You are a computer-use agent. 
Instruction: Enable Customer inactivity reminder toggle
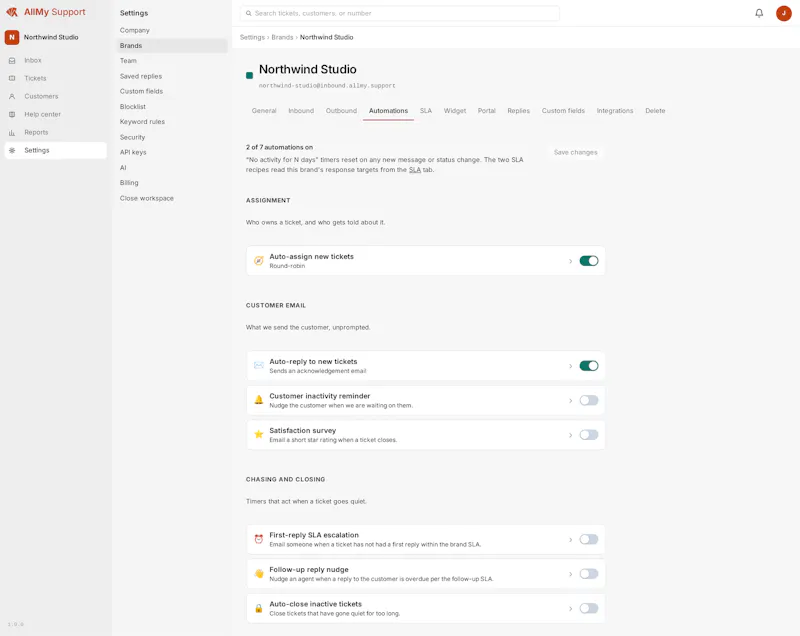point(589,400)
